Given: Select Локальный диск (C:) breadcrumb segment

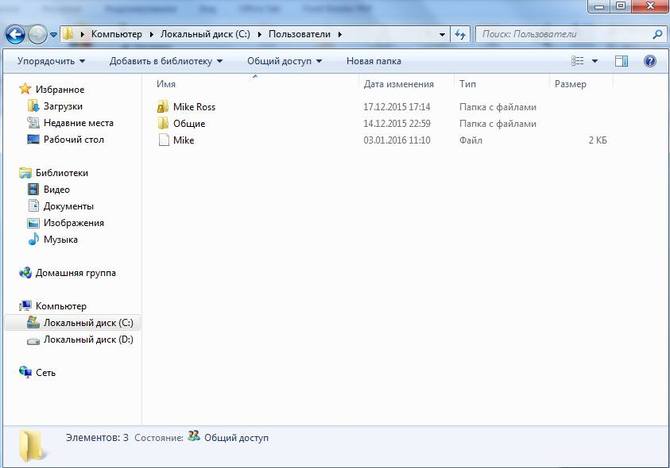Looking at the screenshot, I should point(205,34).
